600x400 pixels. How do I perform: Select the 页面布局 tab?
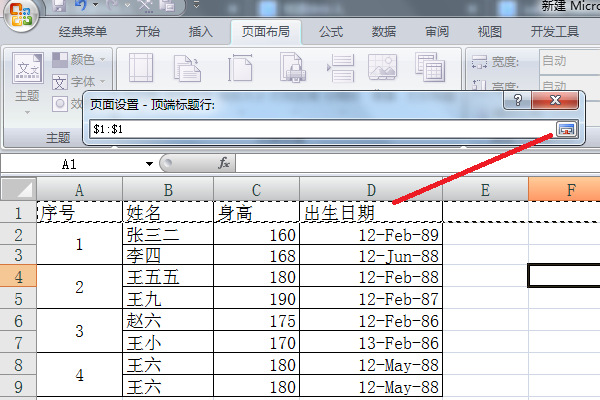pyautogui.click(x=266, y=32)
